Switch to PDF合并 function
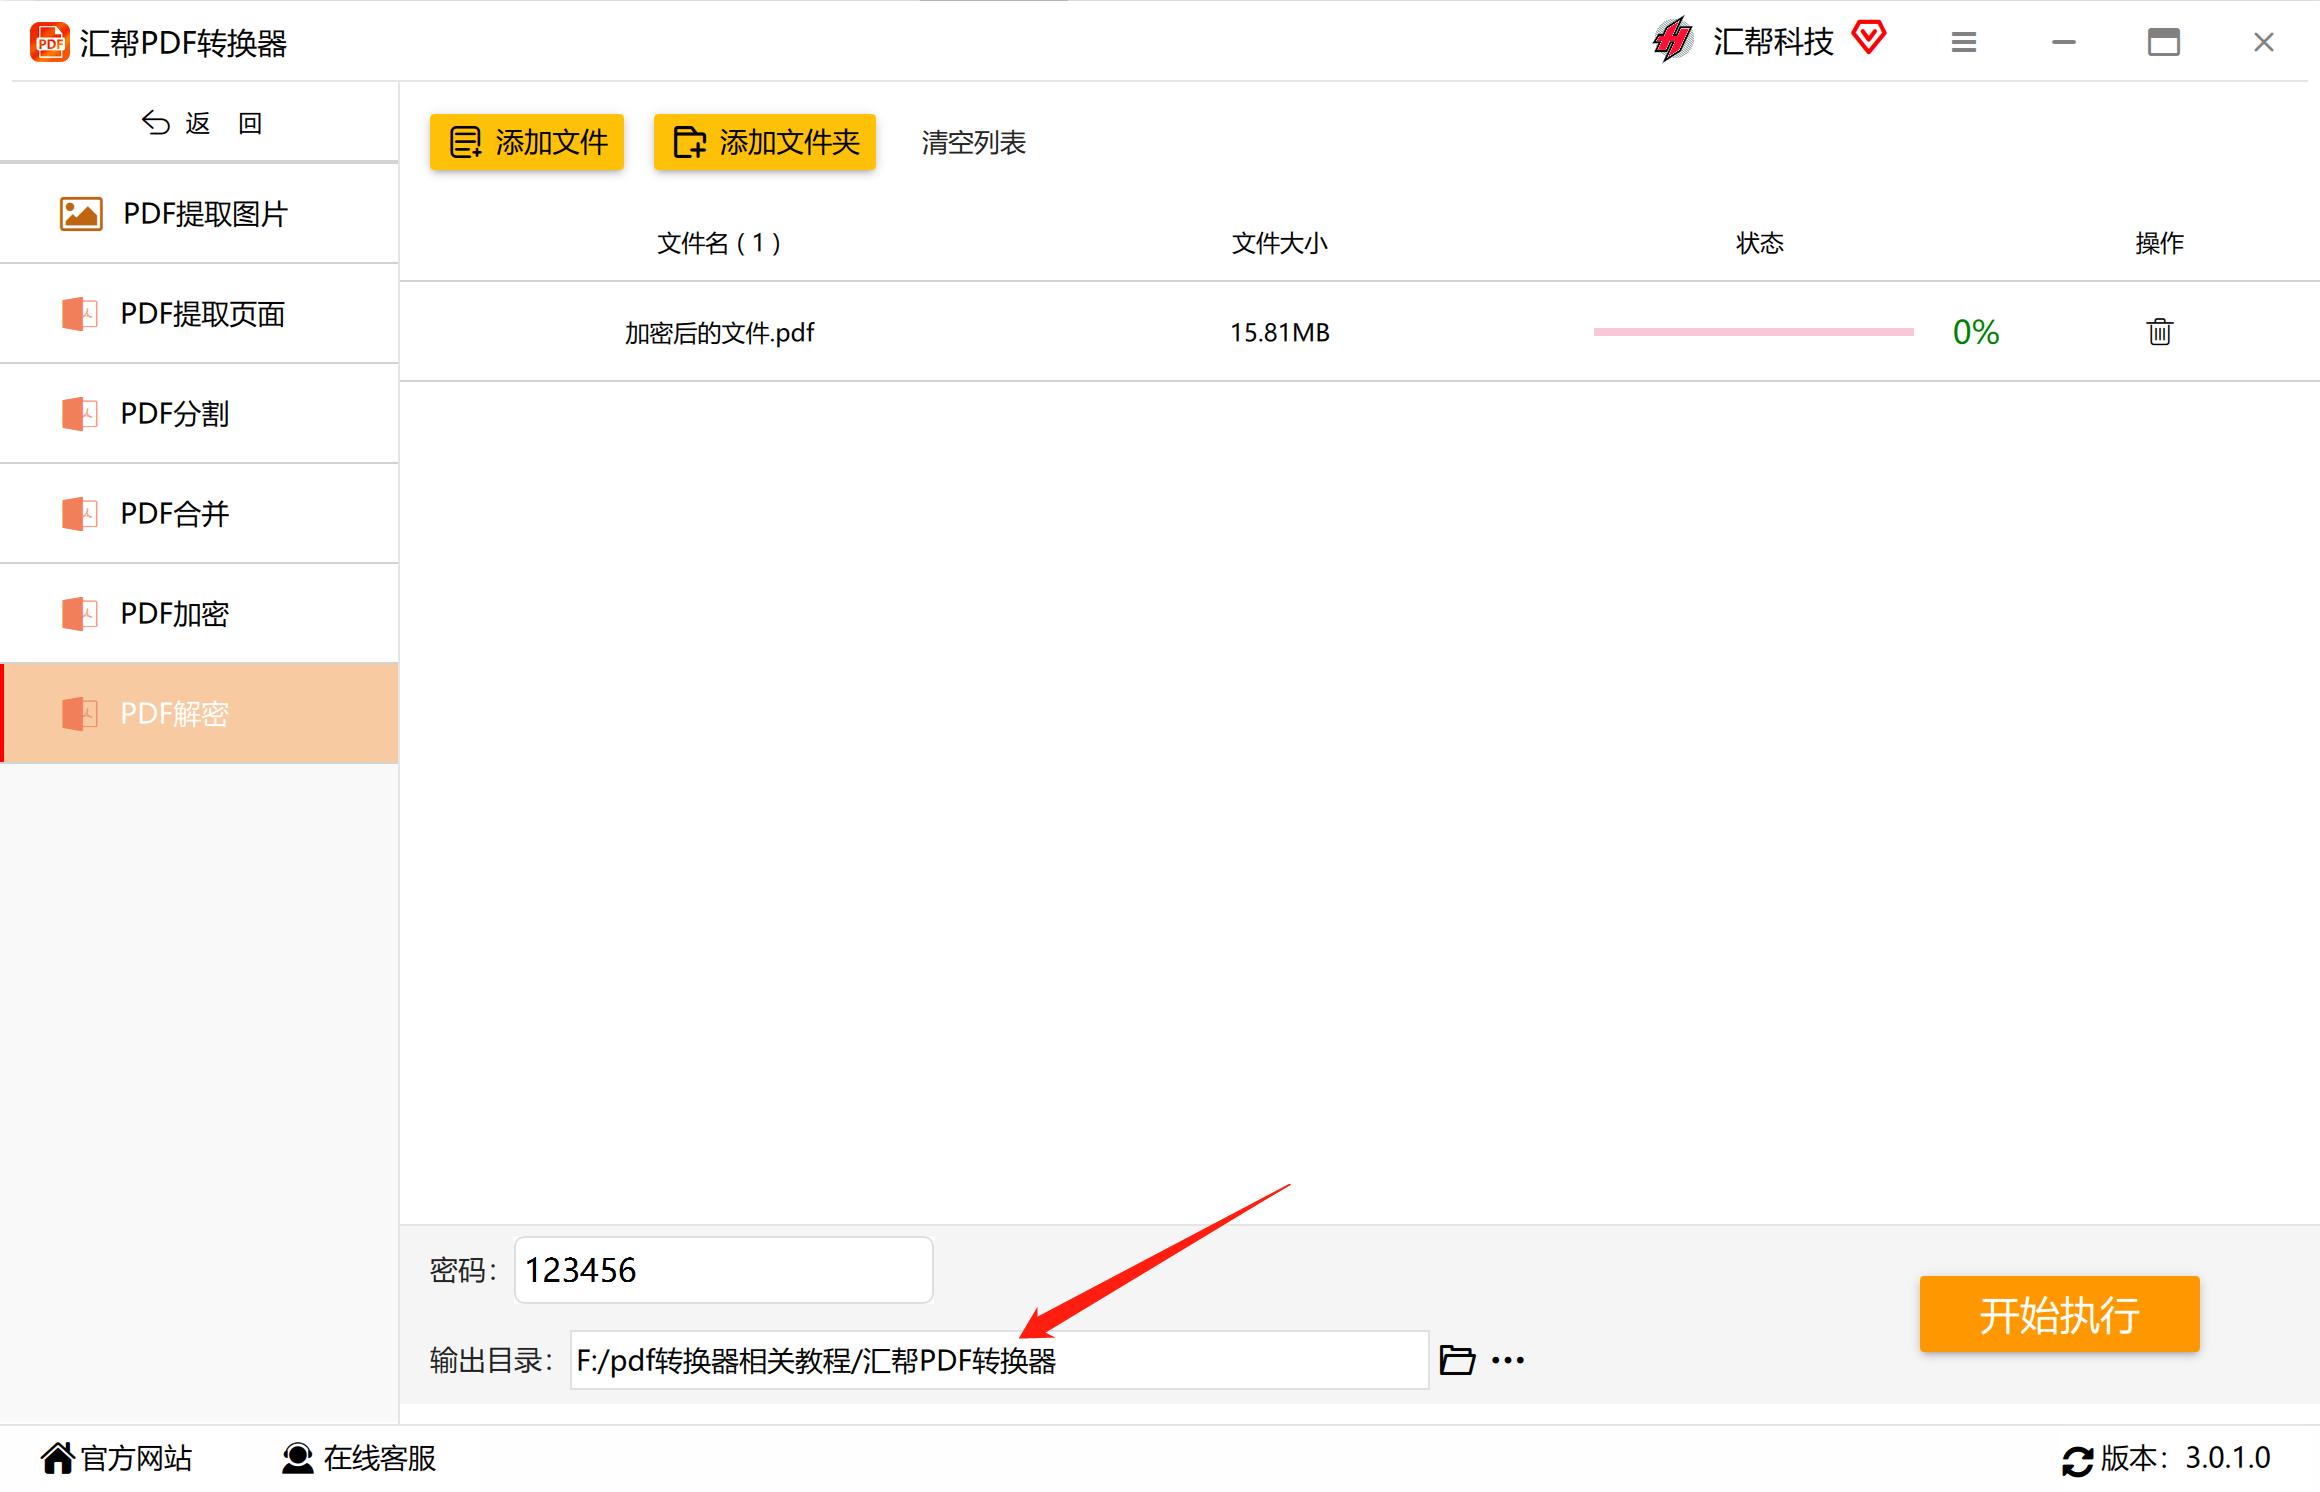 (200, 514)
